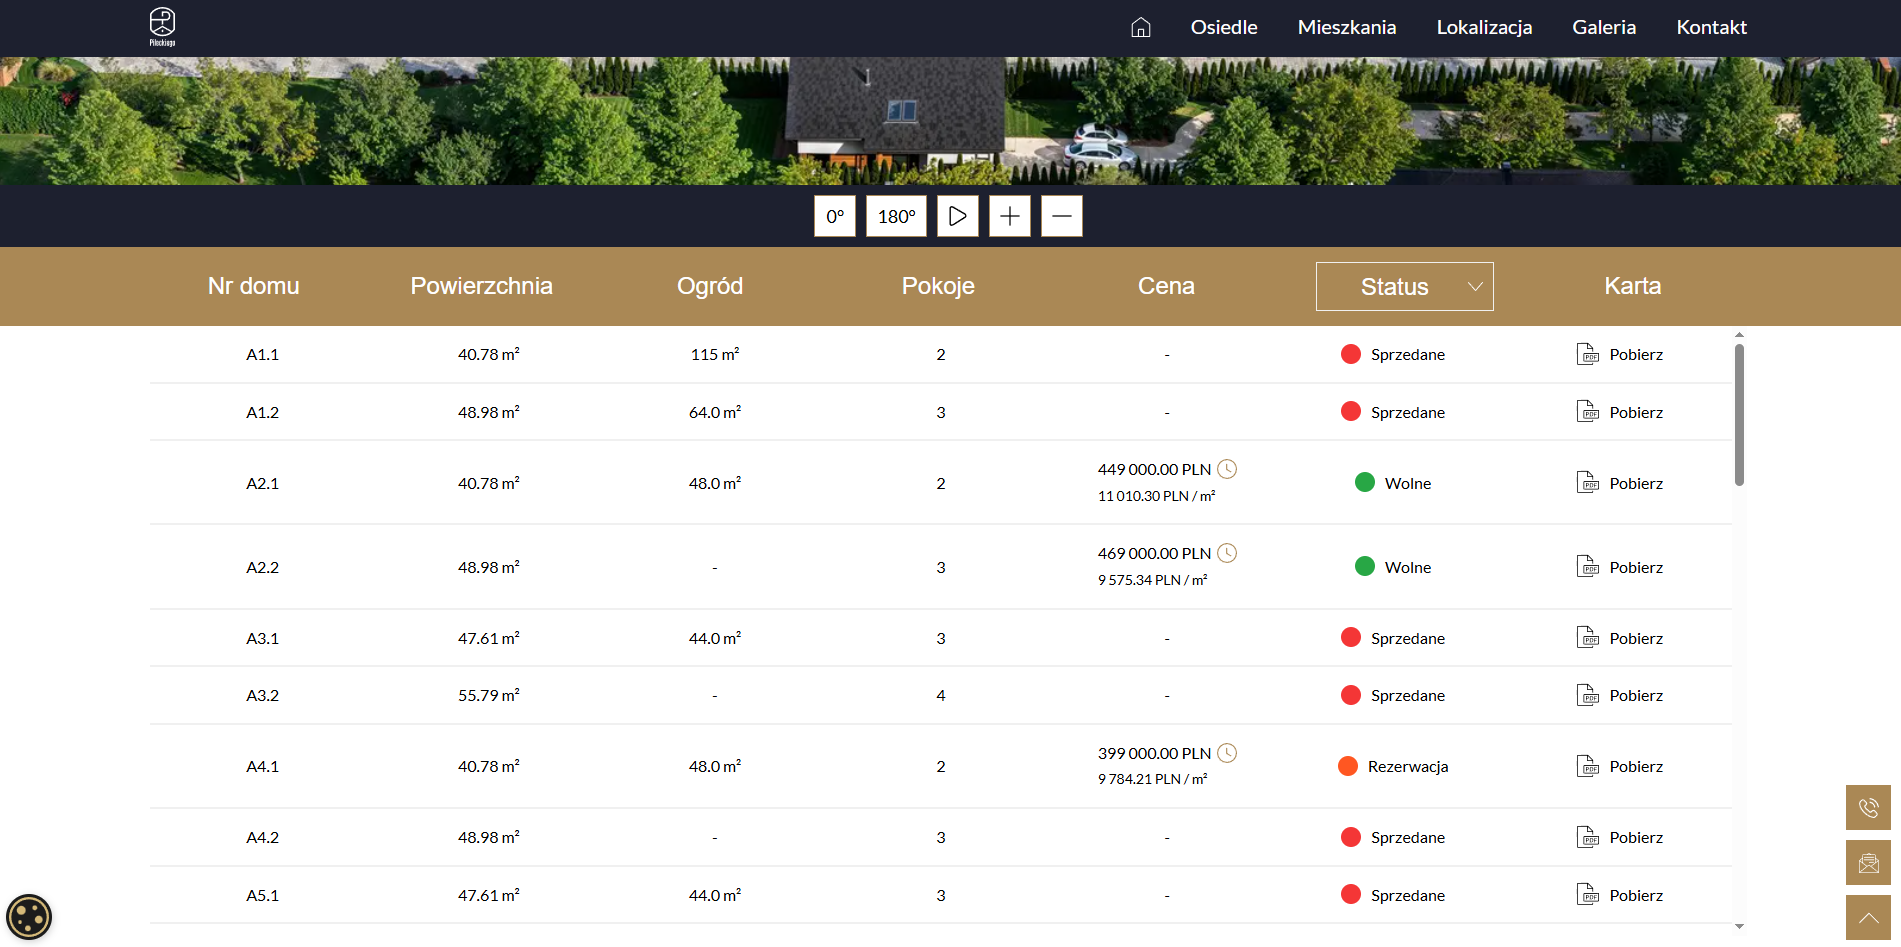Viewport: 1901px width, 947px height.
Task: Select house number A2.2
Action: coord(263,568)
